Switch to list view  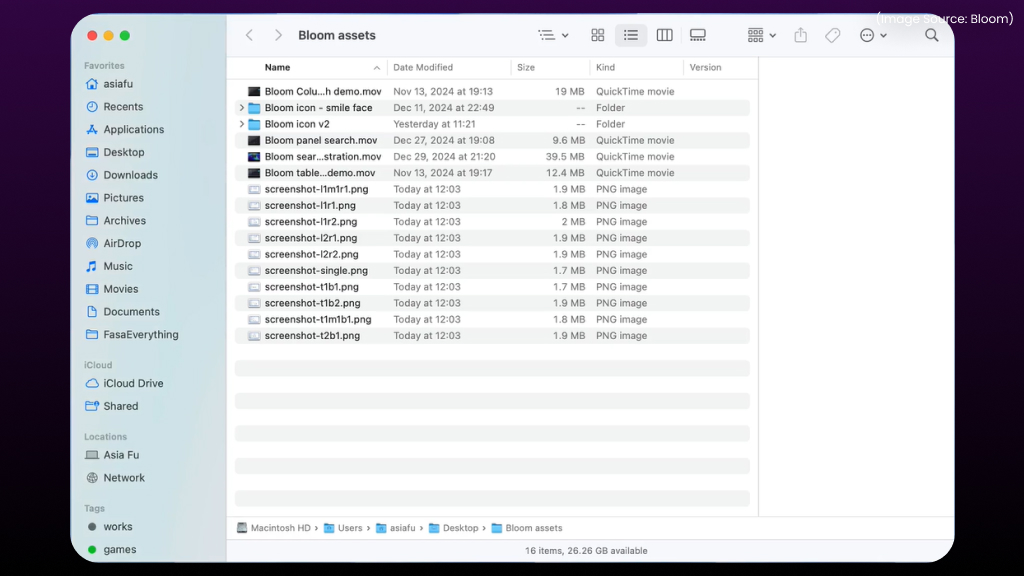631,35
